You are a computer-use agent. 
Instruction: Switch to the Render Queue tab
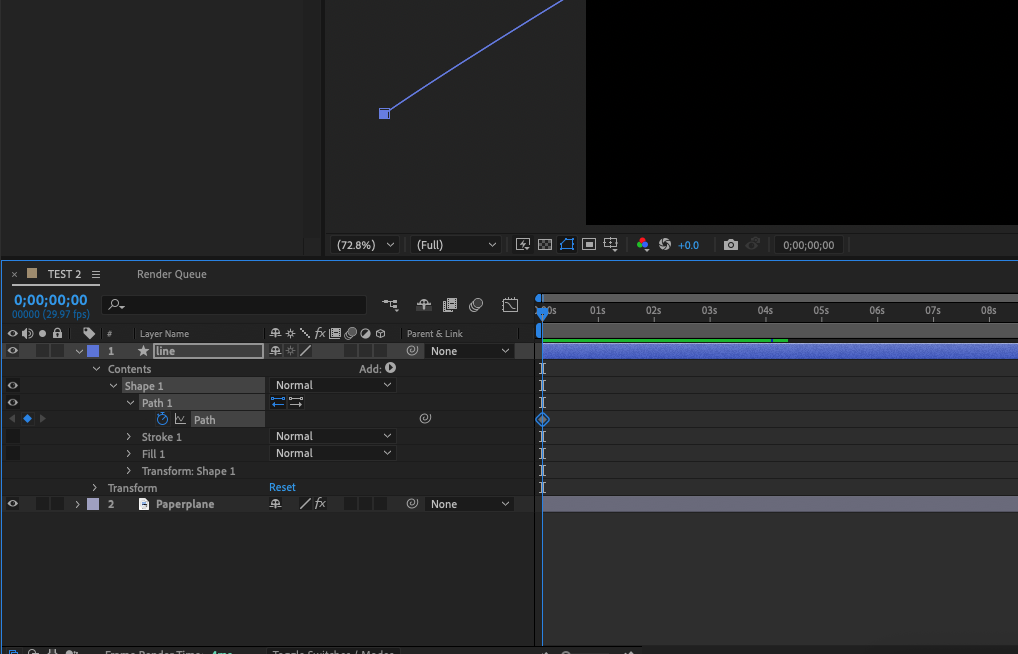point(172,274)
